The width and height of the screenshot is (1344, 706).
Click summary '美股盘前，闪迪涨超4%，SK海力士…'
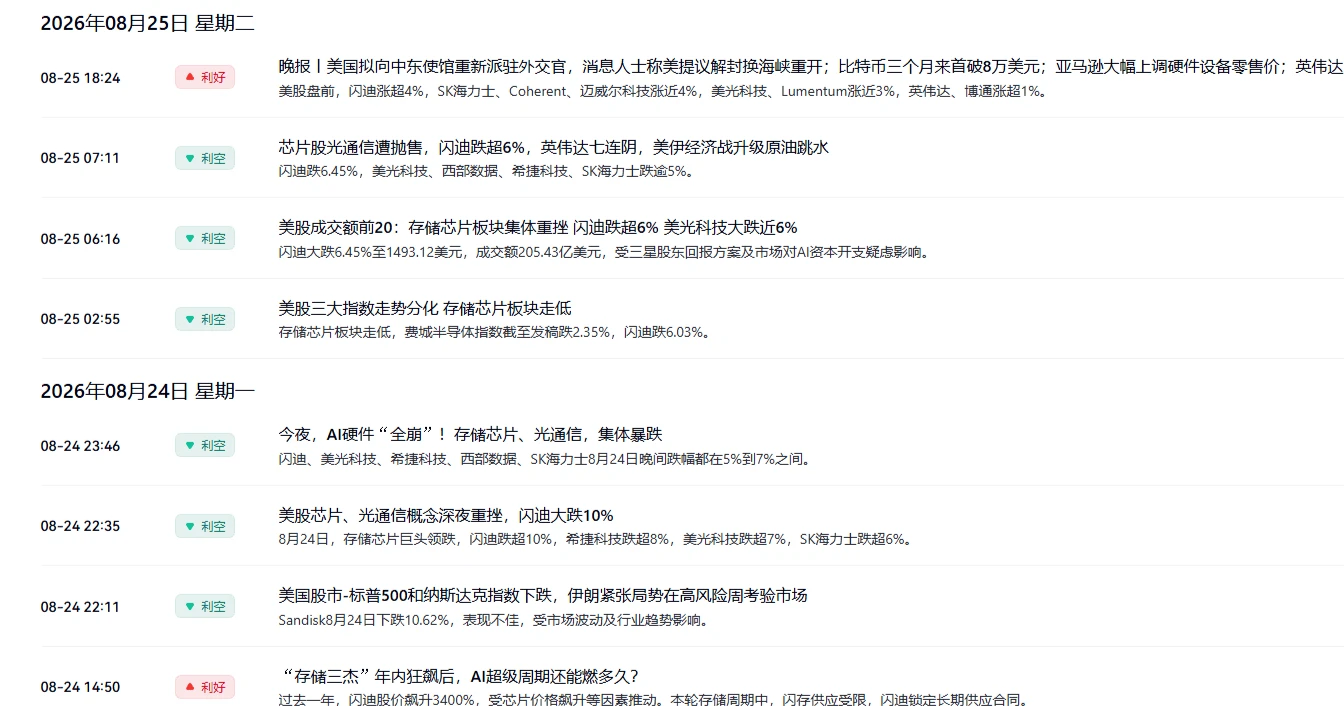pyautogui.click(x=663, y=91)
